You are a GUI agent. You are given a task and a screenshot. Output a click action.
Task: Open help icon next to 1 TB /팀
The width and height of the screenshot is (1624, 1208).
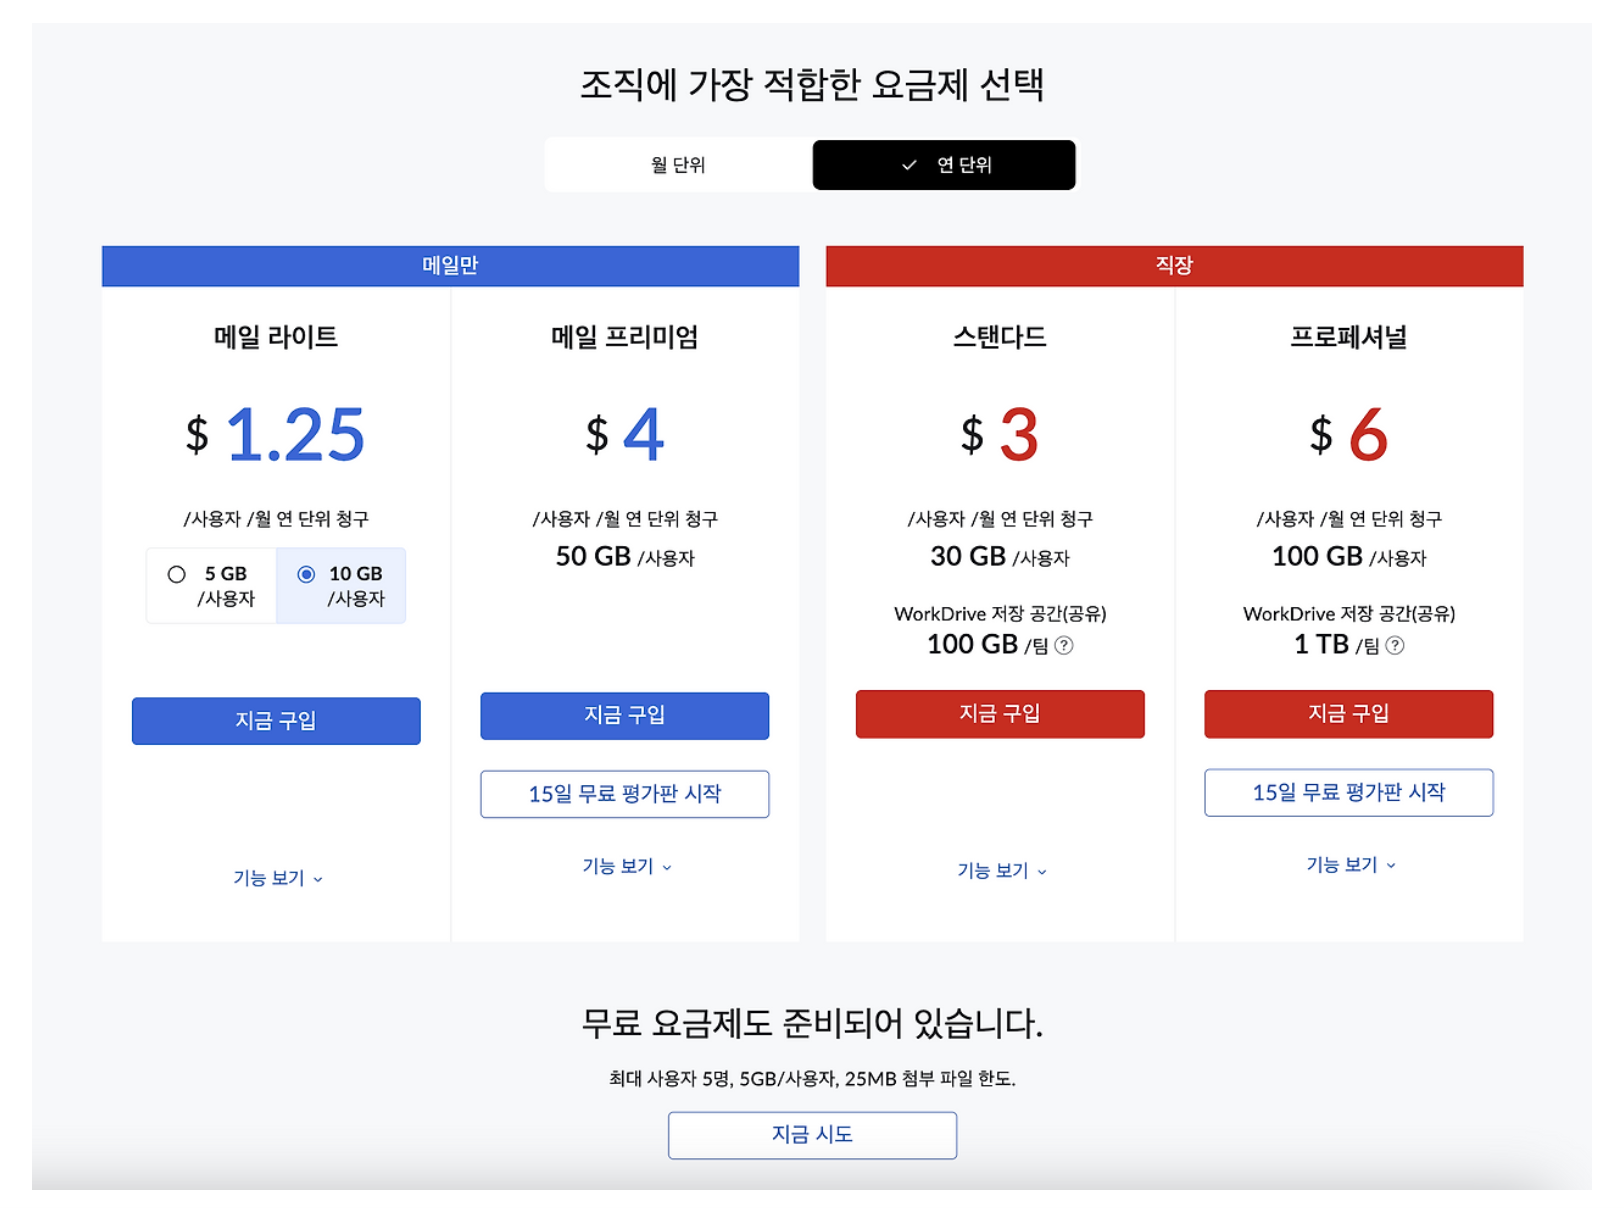pos(1395,646)
